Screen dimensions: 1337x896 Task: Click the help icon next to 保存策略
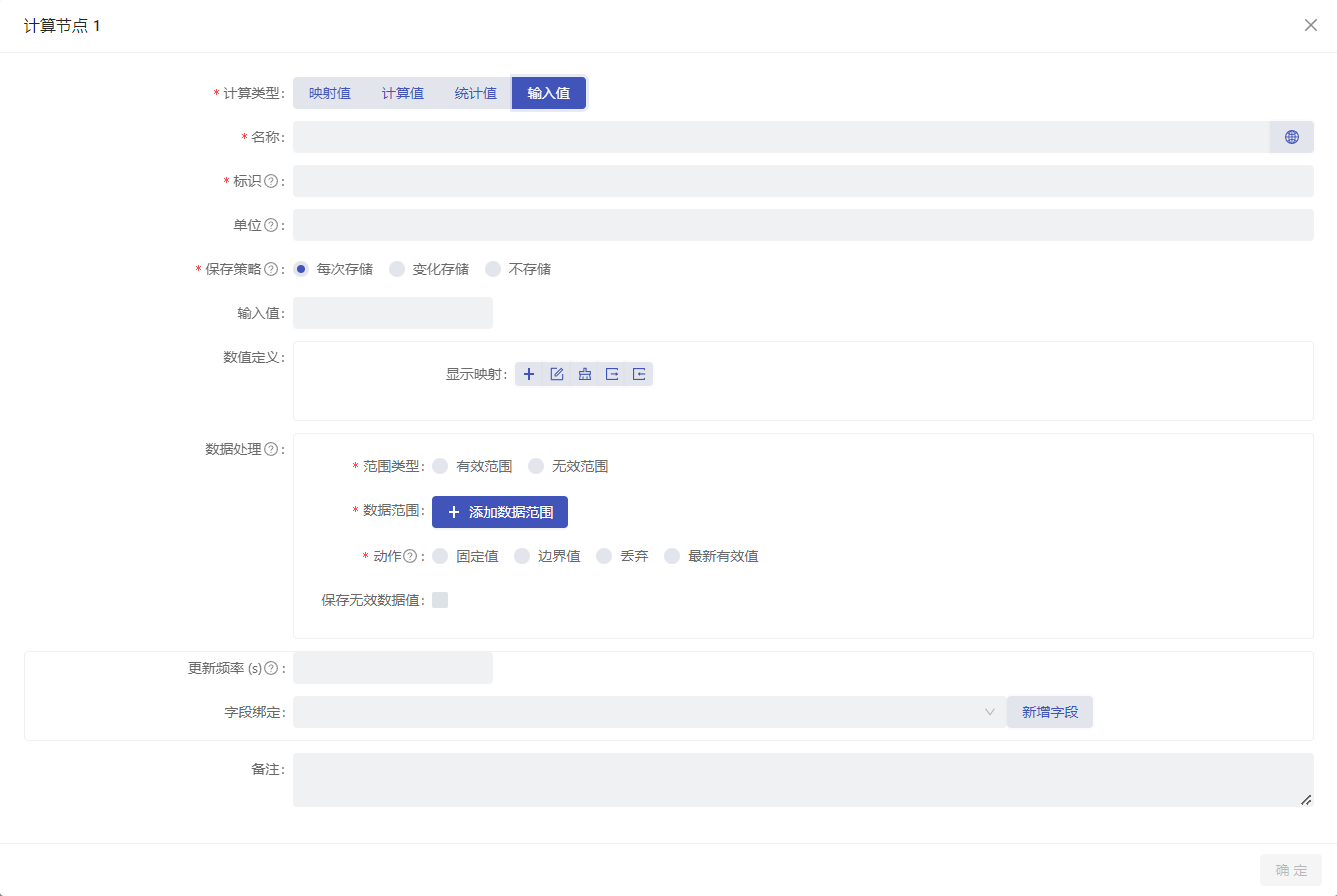[270, 269]
